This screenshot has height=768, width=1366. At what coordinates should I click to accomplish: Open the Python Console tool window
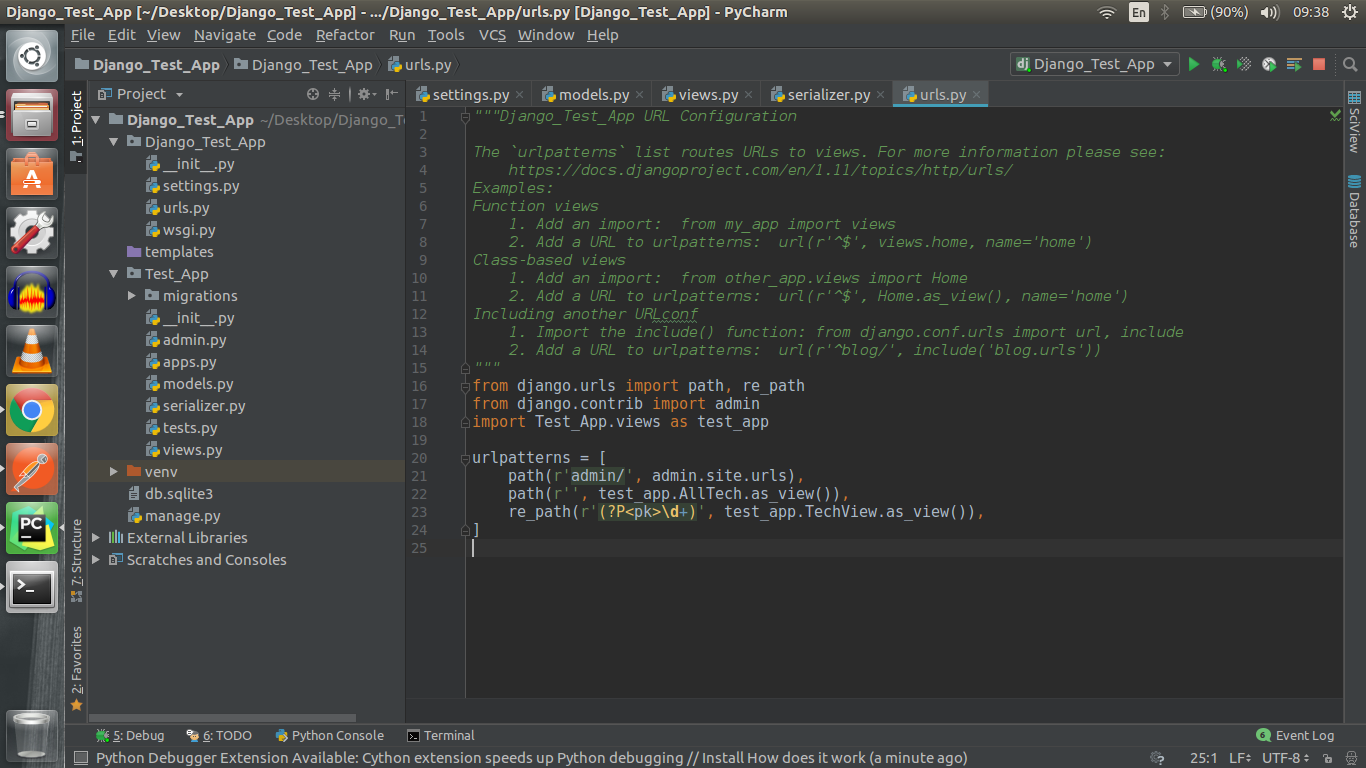tap(329, 736)
